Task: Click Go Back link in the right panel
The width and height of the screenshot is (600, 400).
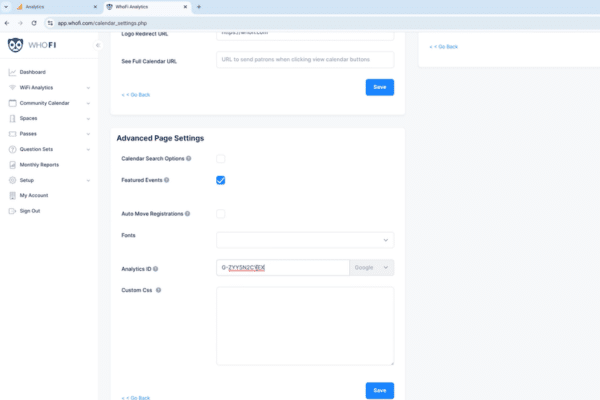Action: tap(443, 47)
